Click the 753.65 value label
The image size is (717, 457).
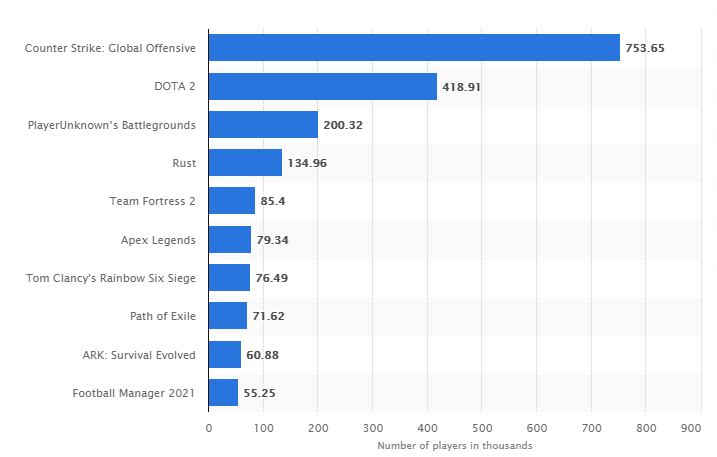click(x=645, y=48)
